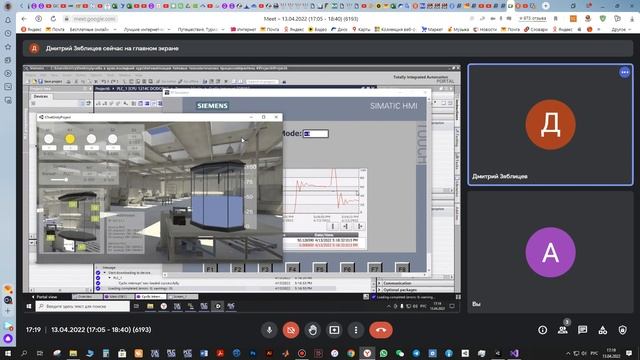Viewport: 640px width, 360px height.
Task: Expand the Бесплатные онлайн bookmark folder
Action: click(x=93, y=29)
